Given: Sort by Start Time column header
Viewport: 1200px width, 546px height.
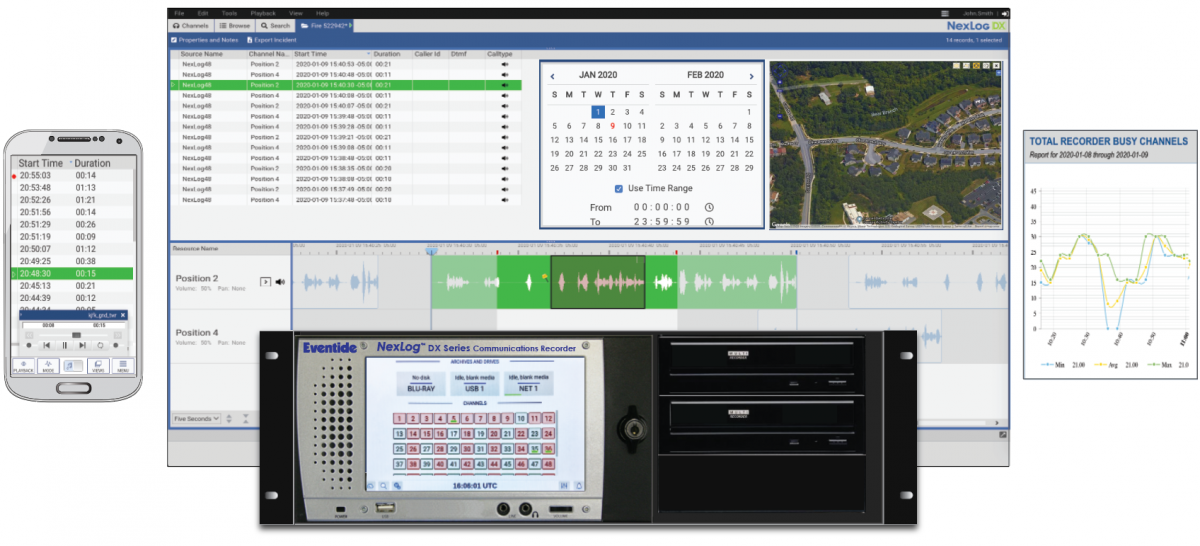Looking at the screenshot, I should tap(331, 54).
